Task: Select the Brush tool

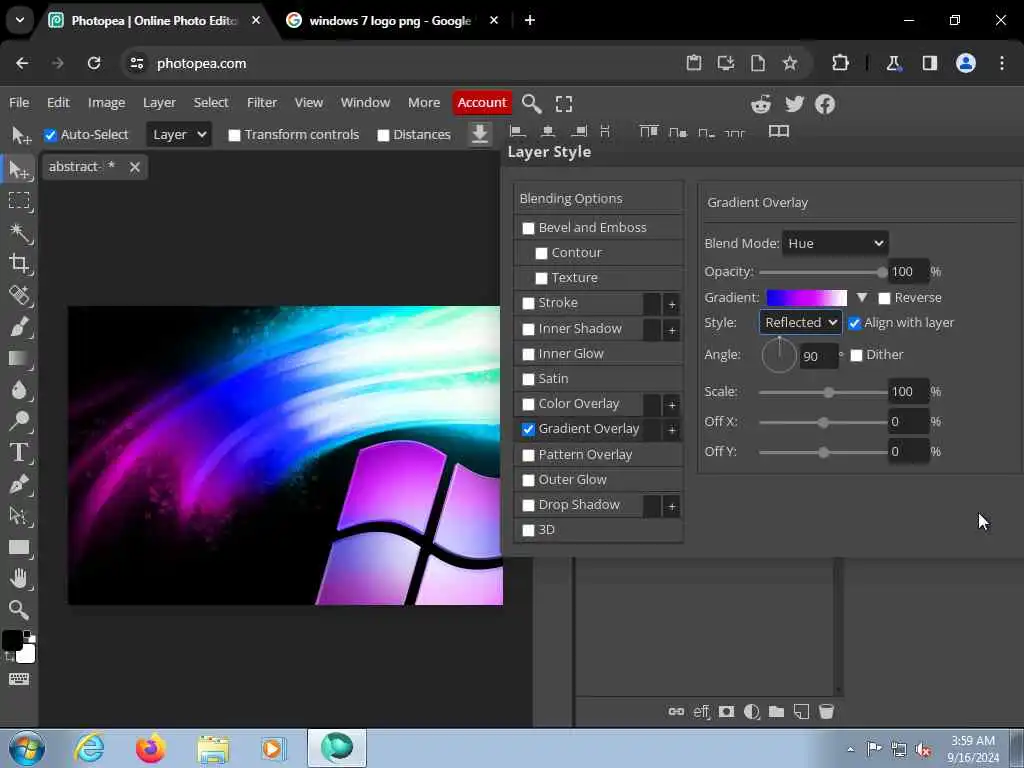Action: (19, 327)
